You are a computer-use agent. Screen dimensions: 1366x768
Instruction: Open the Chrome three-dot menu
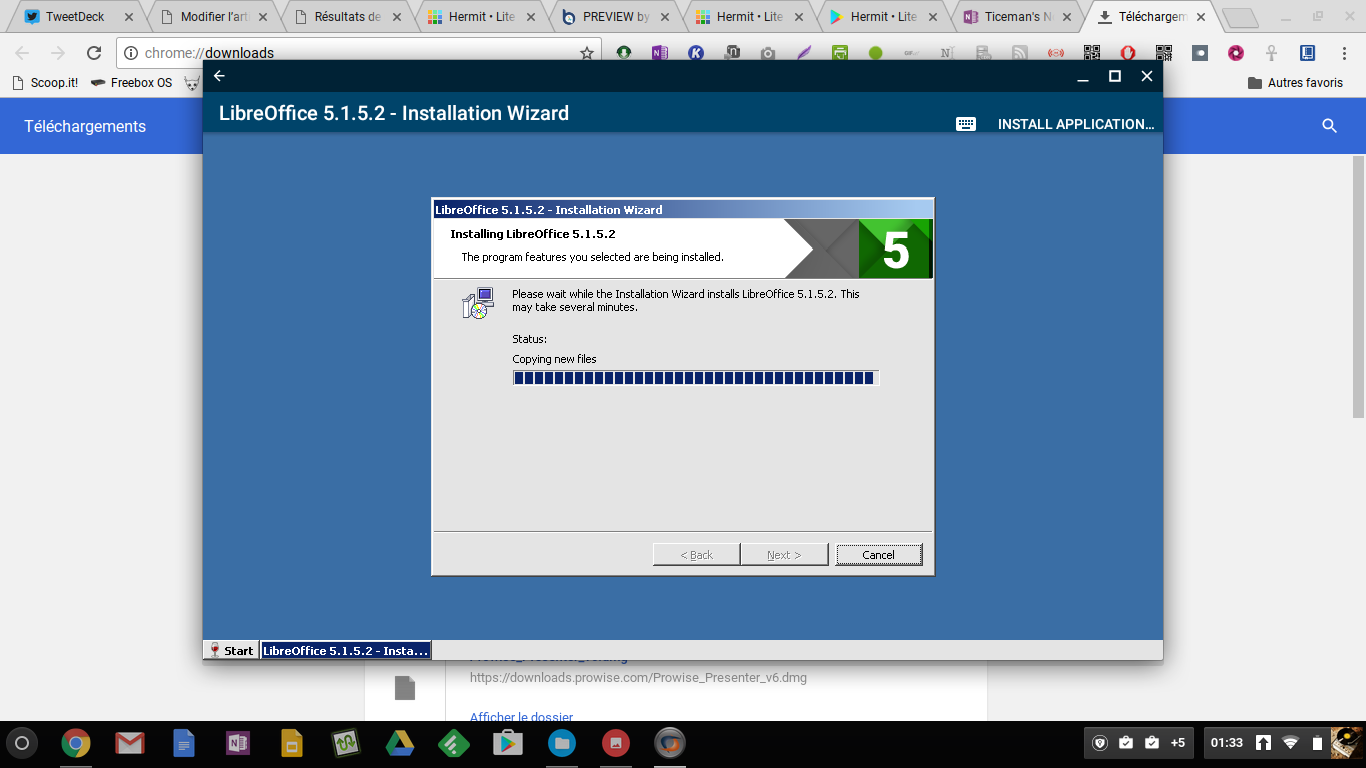(x=1343, y=53)
